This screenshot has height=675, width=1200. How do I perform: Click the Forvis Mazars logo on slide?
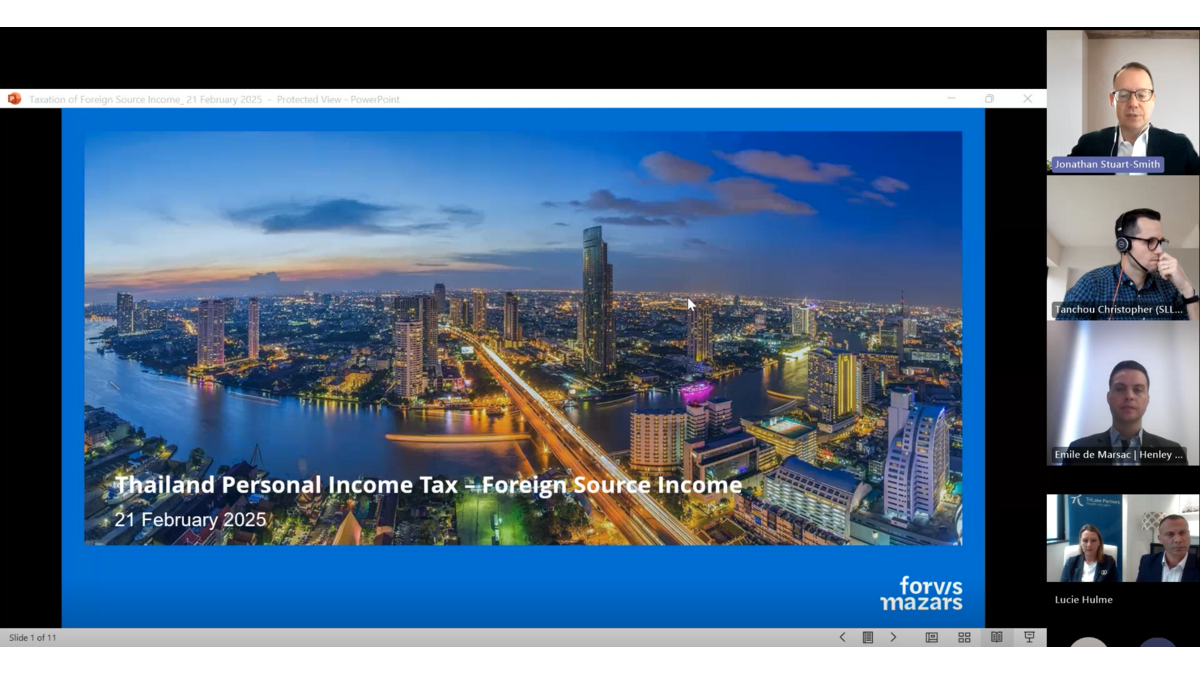click(x=921, y=593)
